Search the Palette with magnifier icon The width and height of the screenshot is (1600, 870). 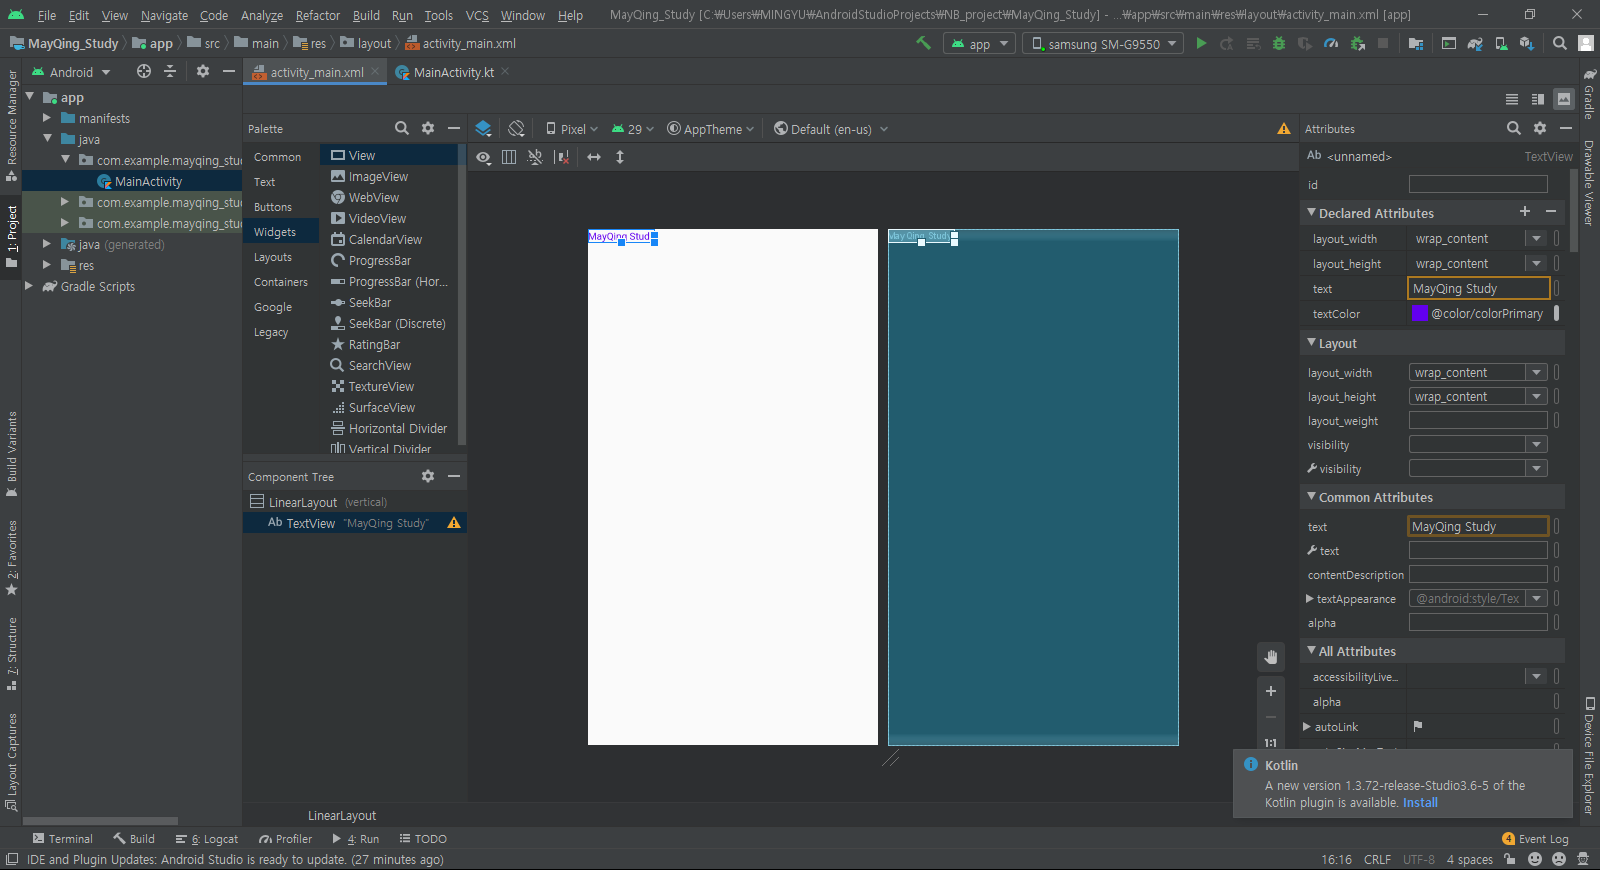401,128
